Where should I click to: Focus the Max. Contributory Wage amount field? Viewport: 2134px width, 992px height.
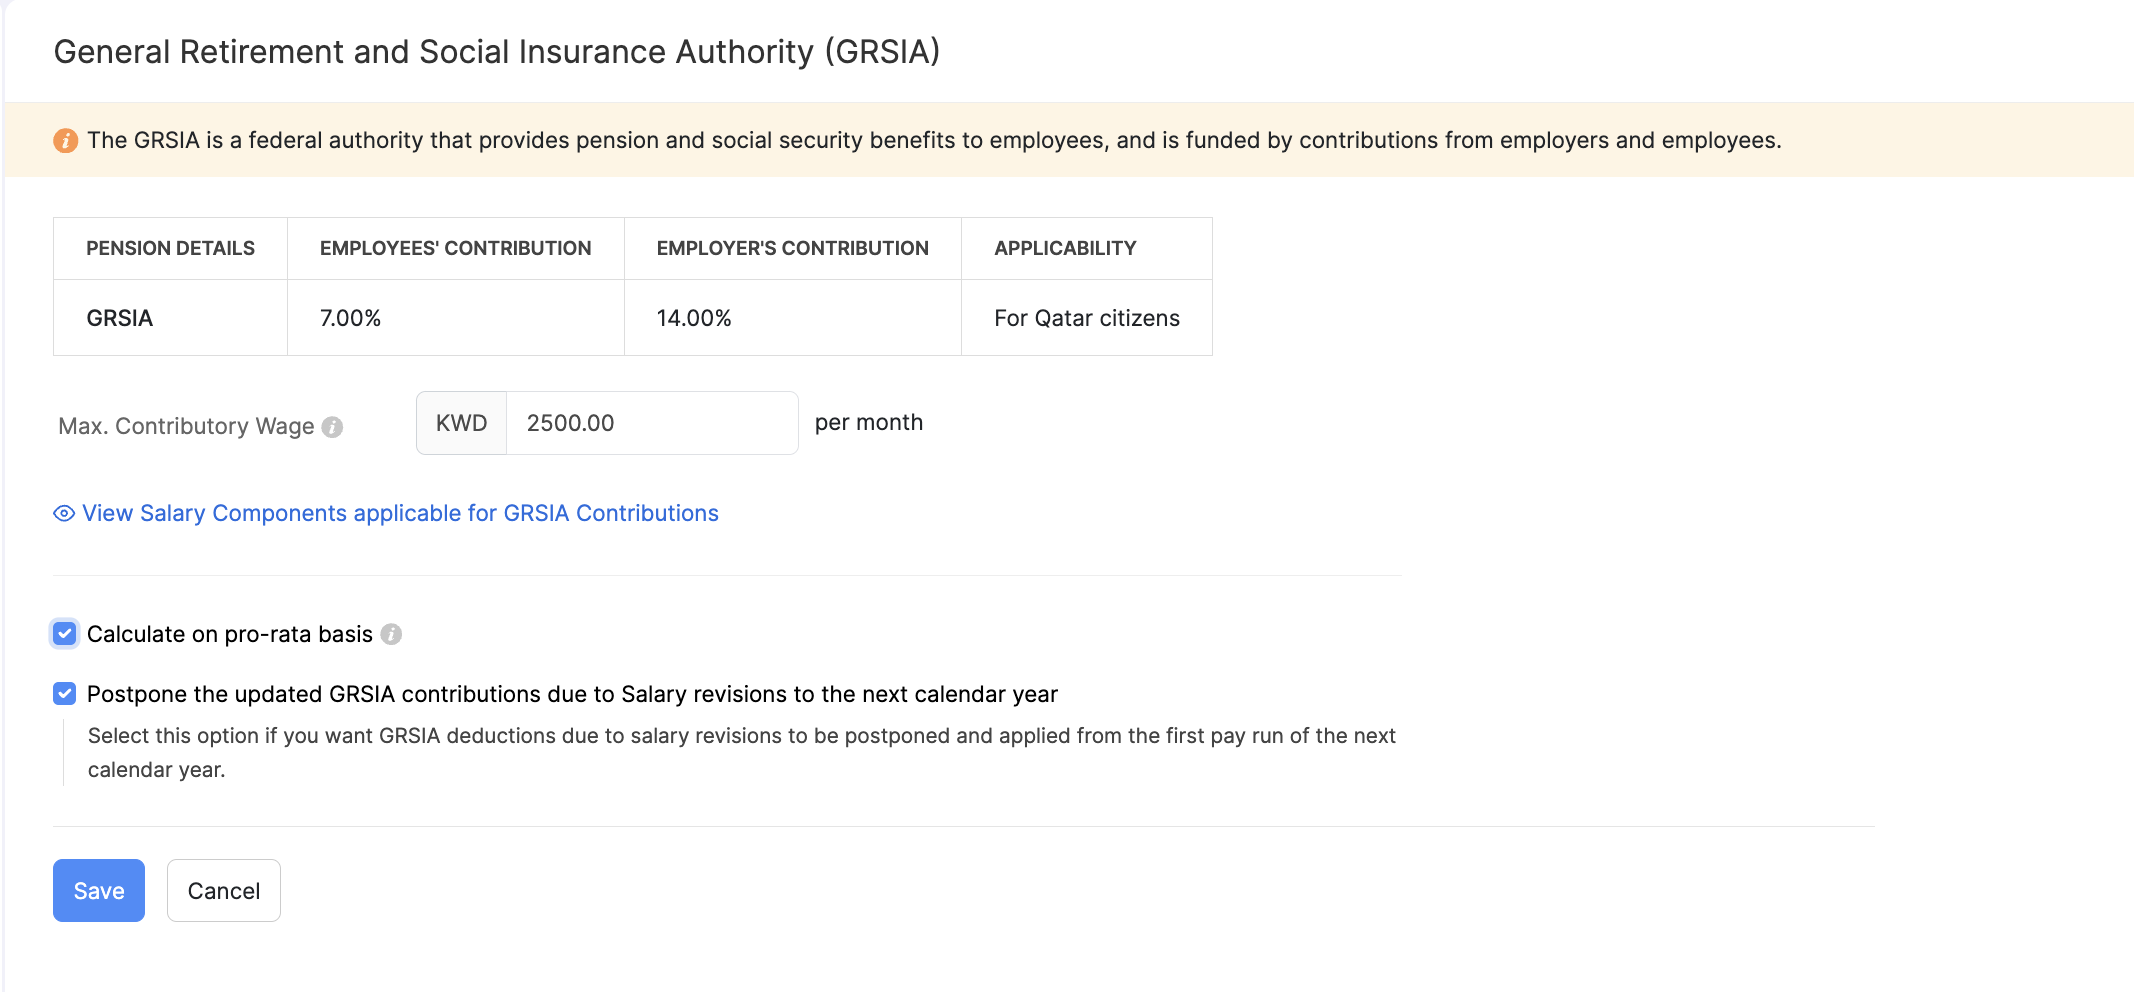click(651, 424)
